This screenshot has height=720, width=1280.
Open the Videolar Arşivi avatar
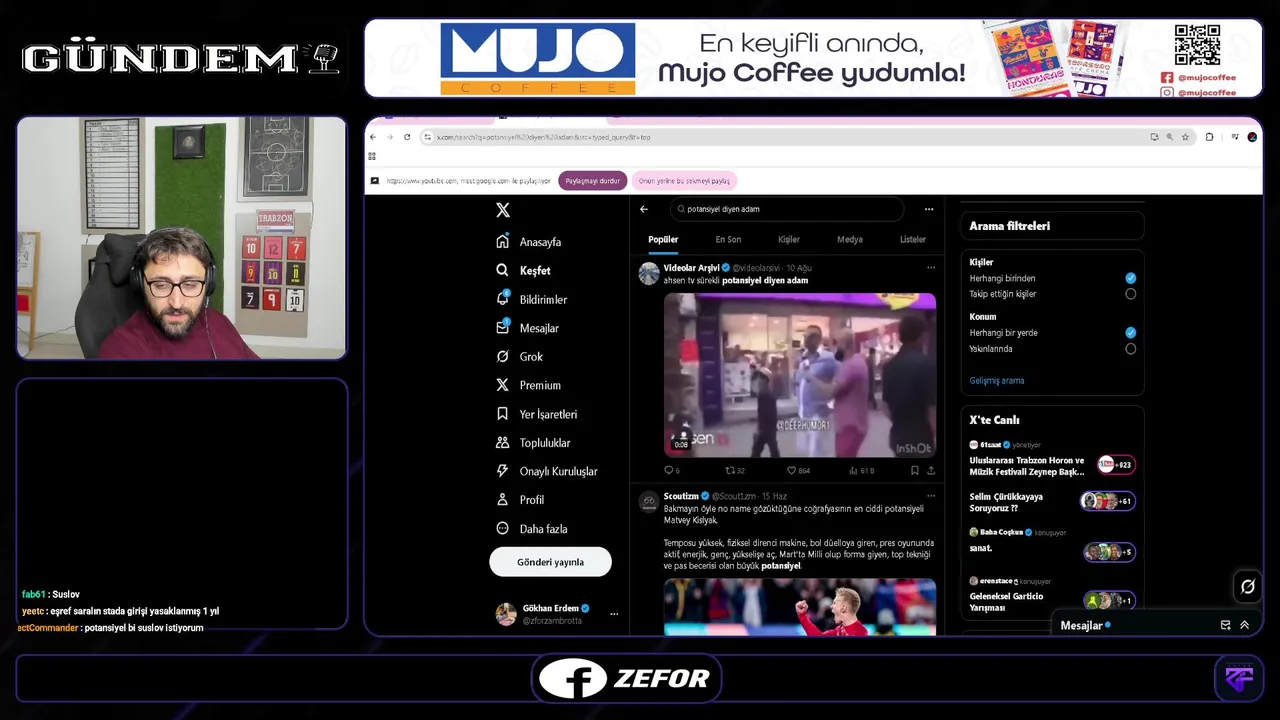click(x=649, y=273)
